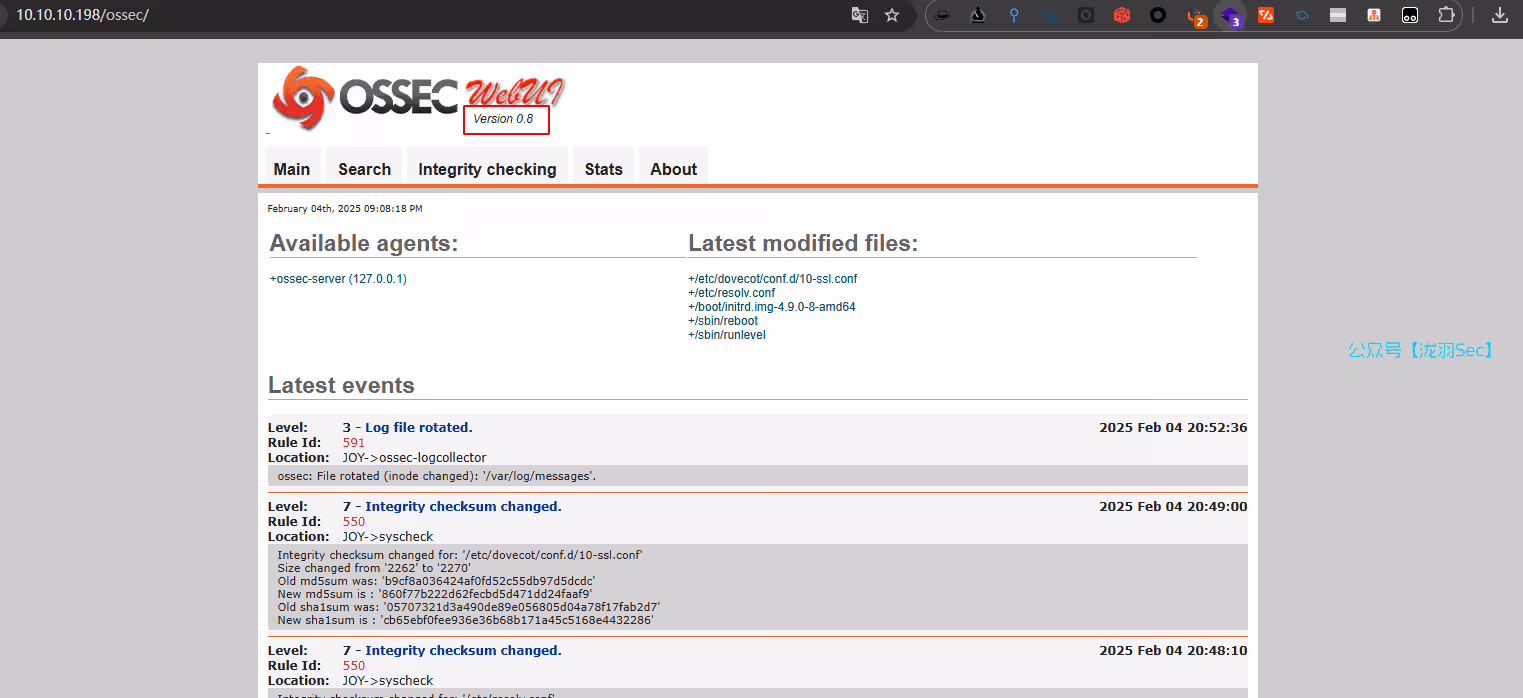Click the black hat extension icon

click(942, 15)
